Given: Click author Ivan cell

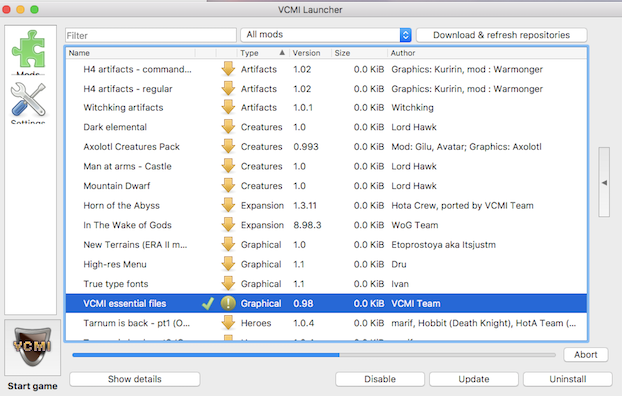Looking at the screenshot, I should click(400, 284).
